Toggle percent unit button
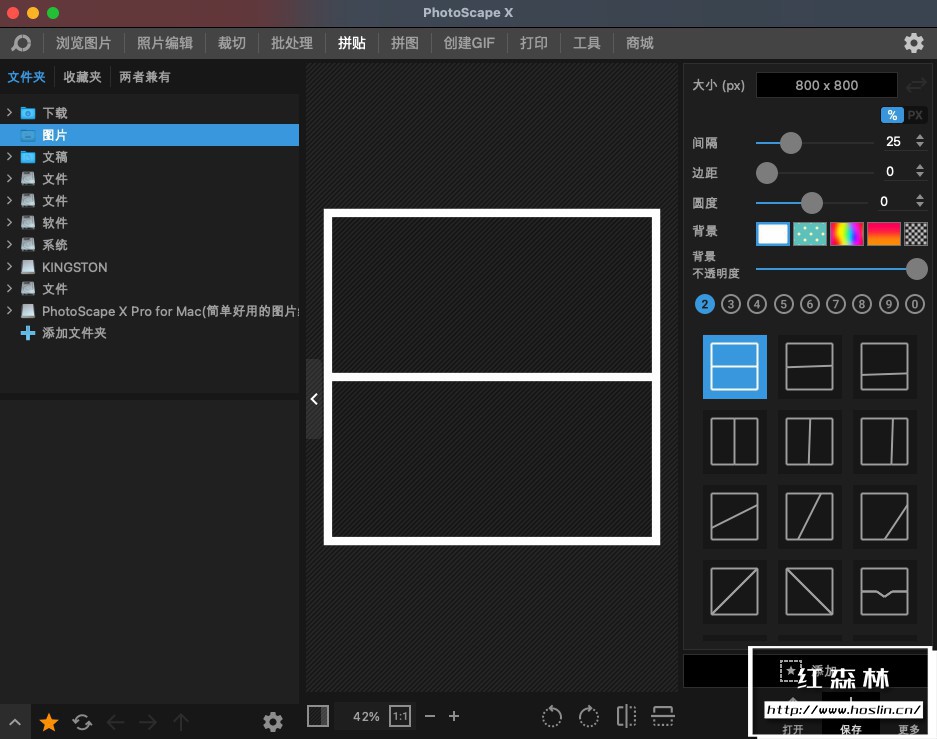Image resolution: width=937 pixels, height=739 pixels. point(890,115)
